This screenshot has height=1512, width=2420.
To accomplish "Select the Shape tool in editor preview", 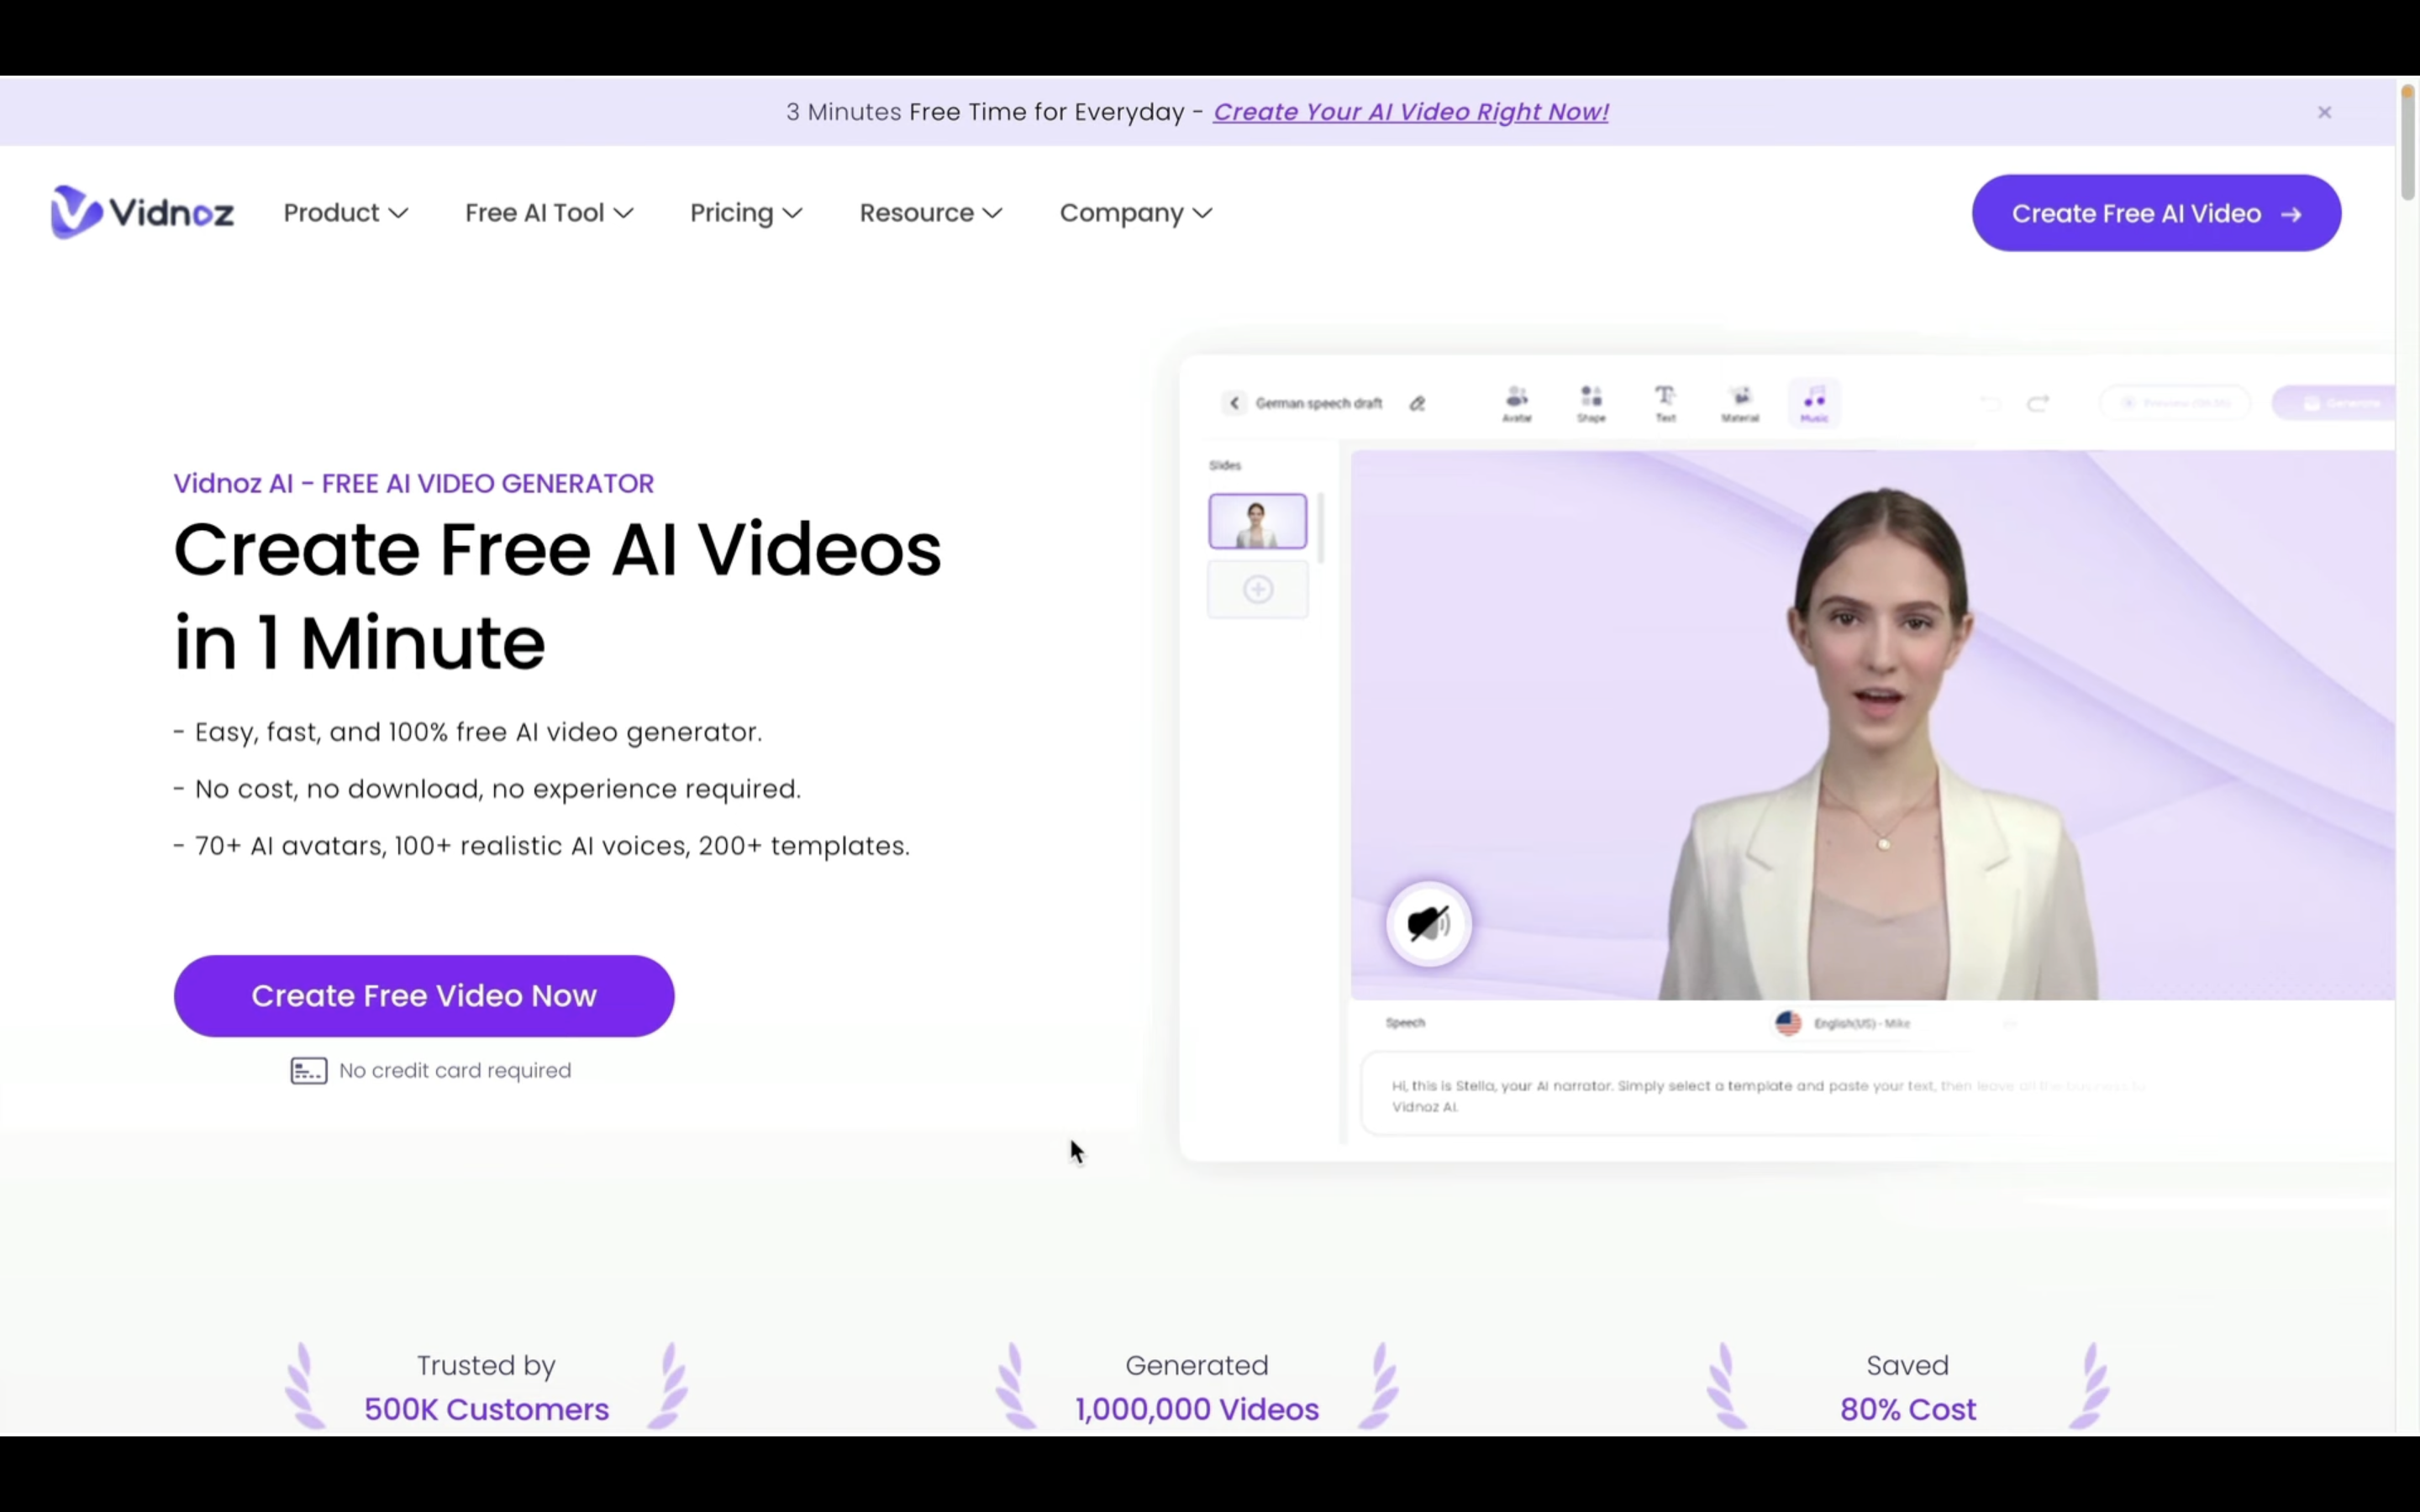I will pos(1591,404).
